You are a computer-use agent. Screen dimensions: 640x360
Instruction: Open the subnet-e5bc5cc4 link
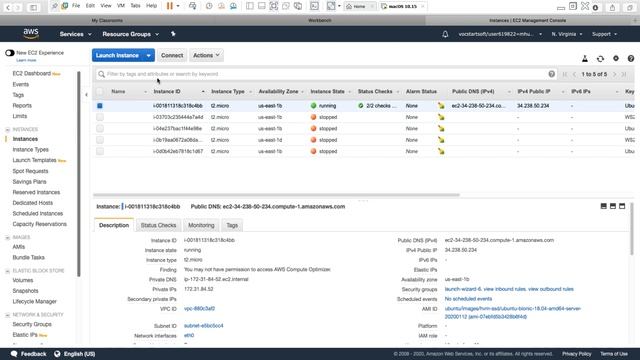(x=204, y=326)
